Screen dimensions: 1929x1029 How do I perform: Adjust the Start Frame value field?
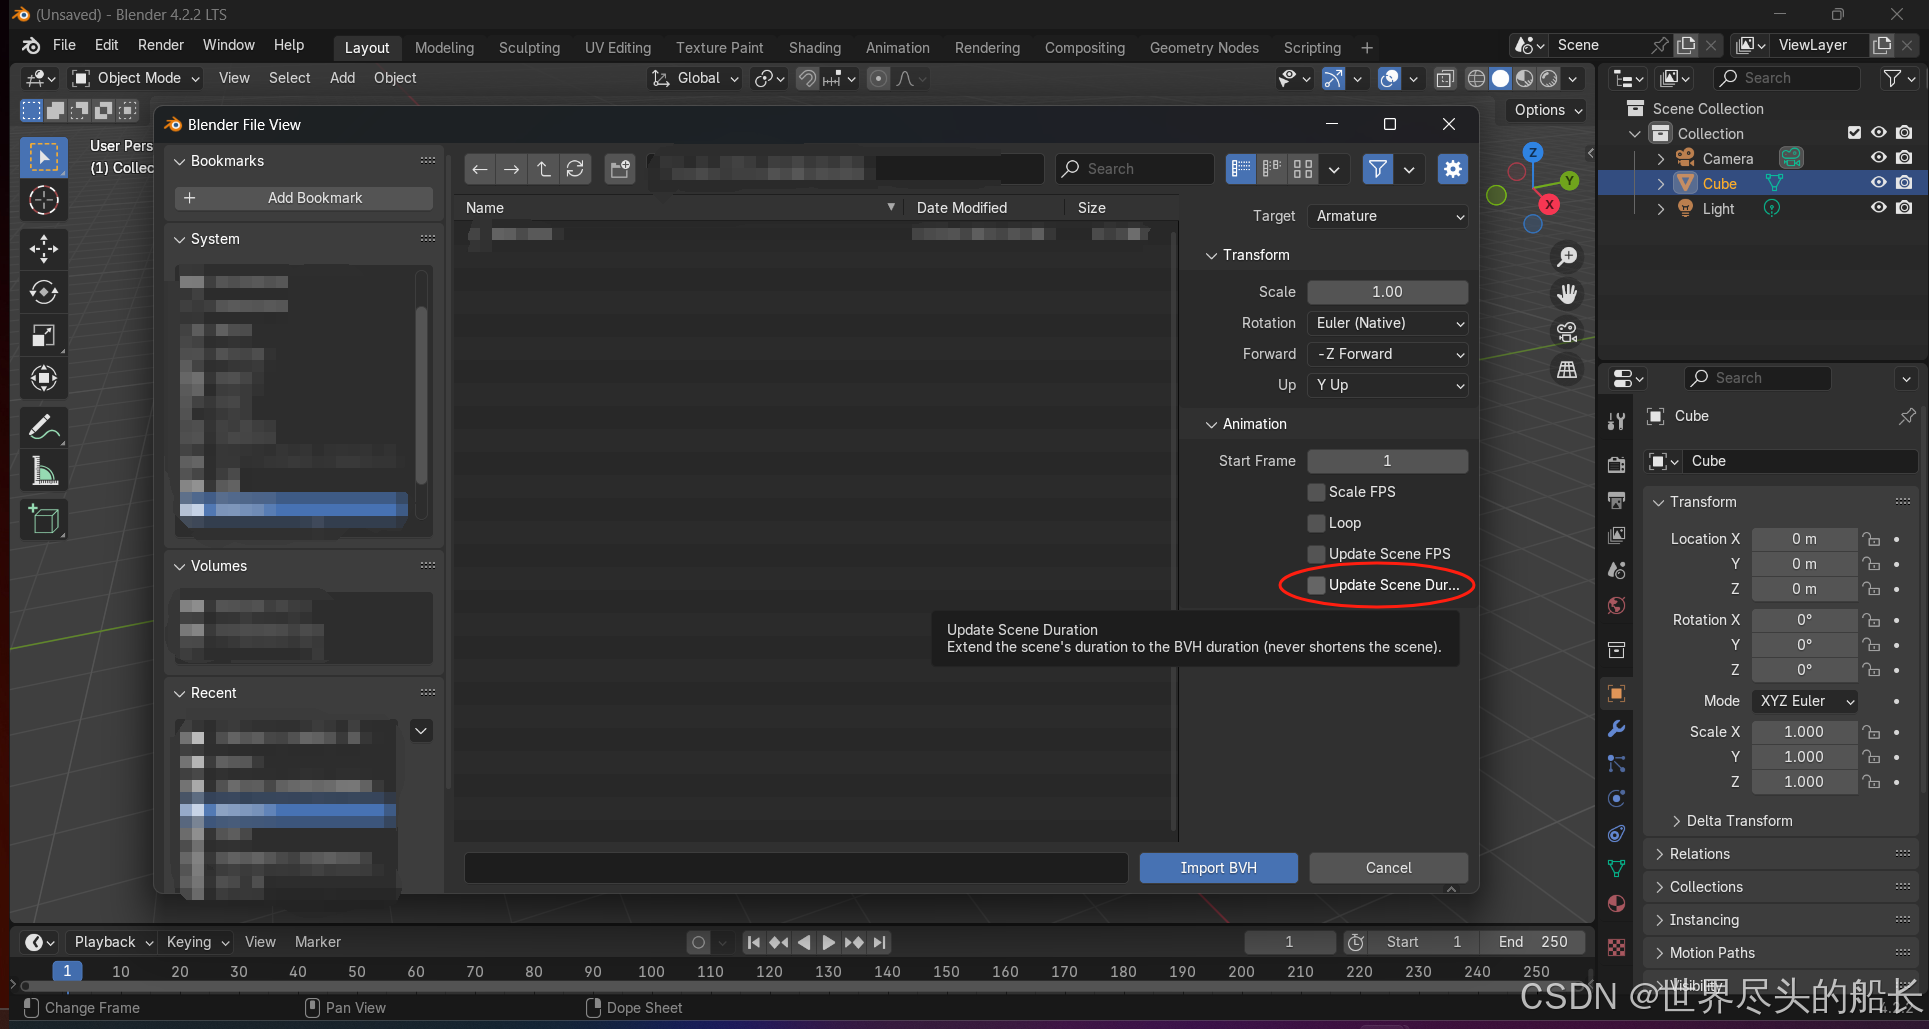point(1387,461)
